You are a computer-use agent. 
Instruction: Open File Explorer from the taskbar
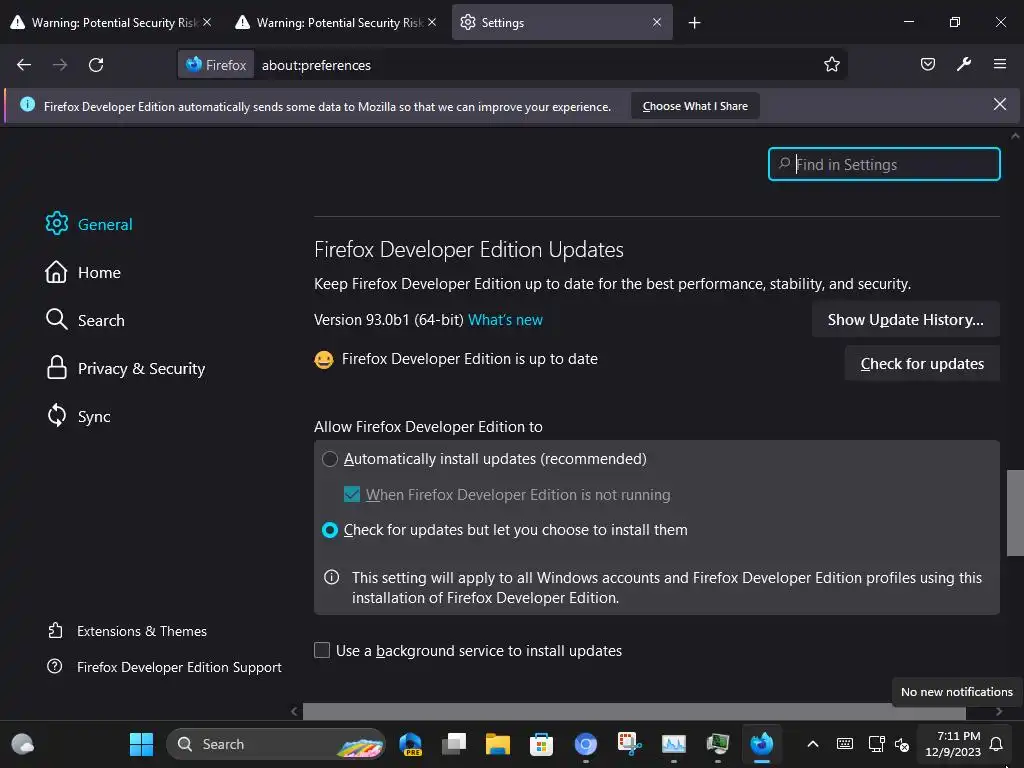pyautogui.click(x=498, y=744)
